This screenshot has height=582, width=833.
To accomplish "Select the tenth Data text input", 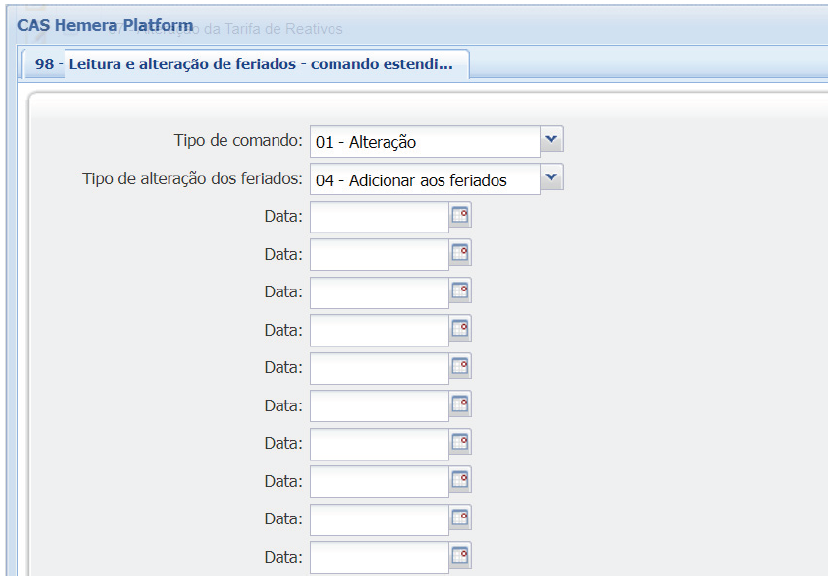I will click(x=379, y=558).
